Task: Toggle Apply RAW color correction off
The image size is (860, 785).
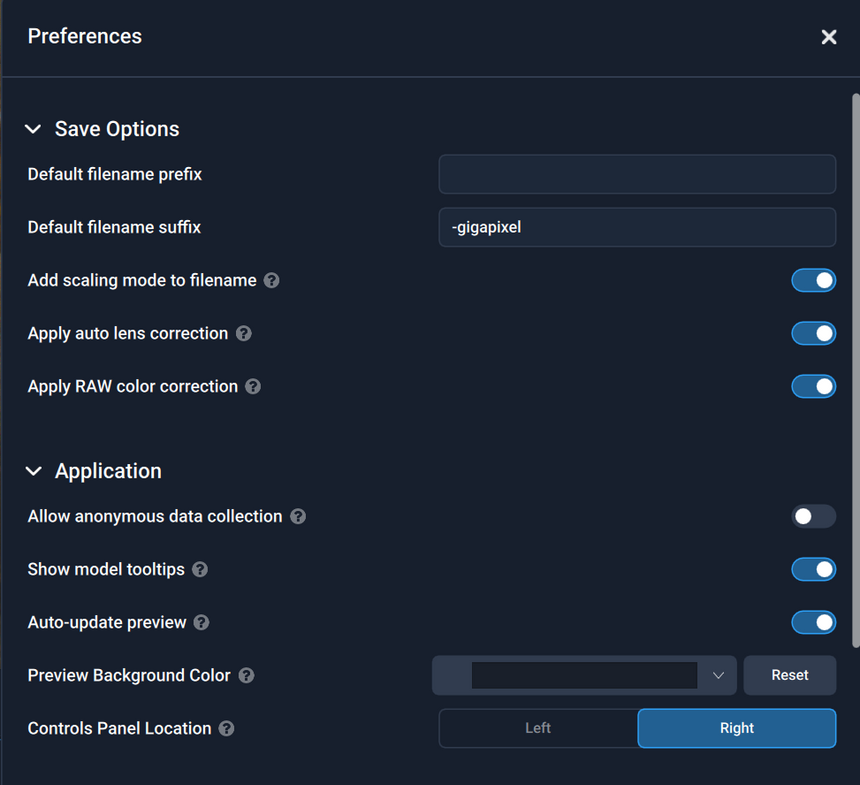Action: (813, 387)
